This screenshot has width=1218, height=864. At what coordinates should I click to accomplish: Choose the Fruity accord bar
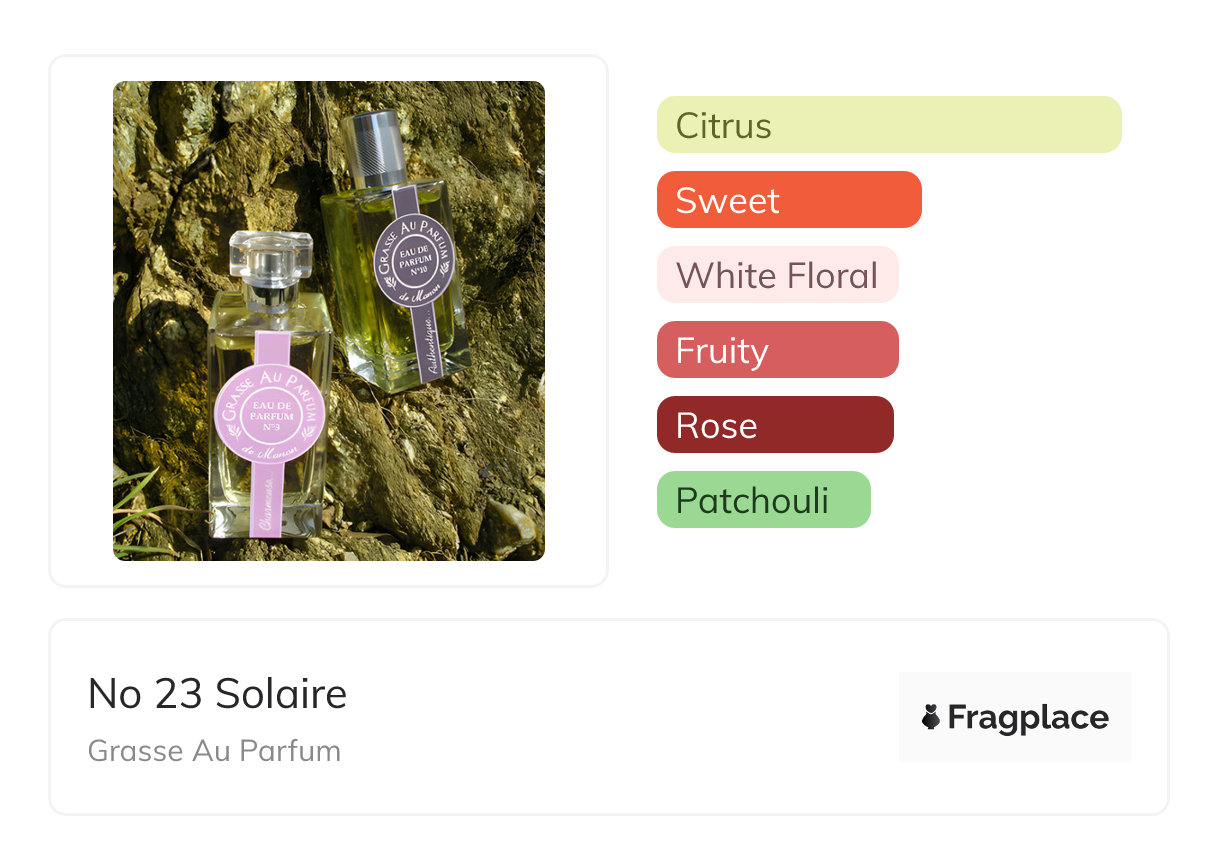pos(777,350)
